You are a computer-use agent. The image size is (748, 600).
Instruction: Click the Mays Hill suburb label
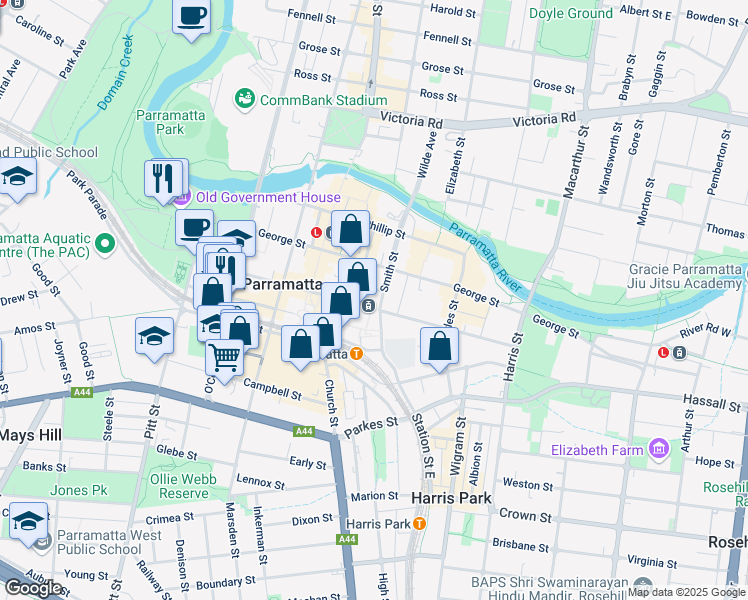[x=31, y=435]
